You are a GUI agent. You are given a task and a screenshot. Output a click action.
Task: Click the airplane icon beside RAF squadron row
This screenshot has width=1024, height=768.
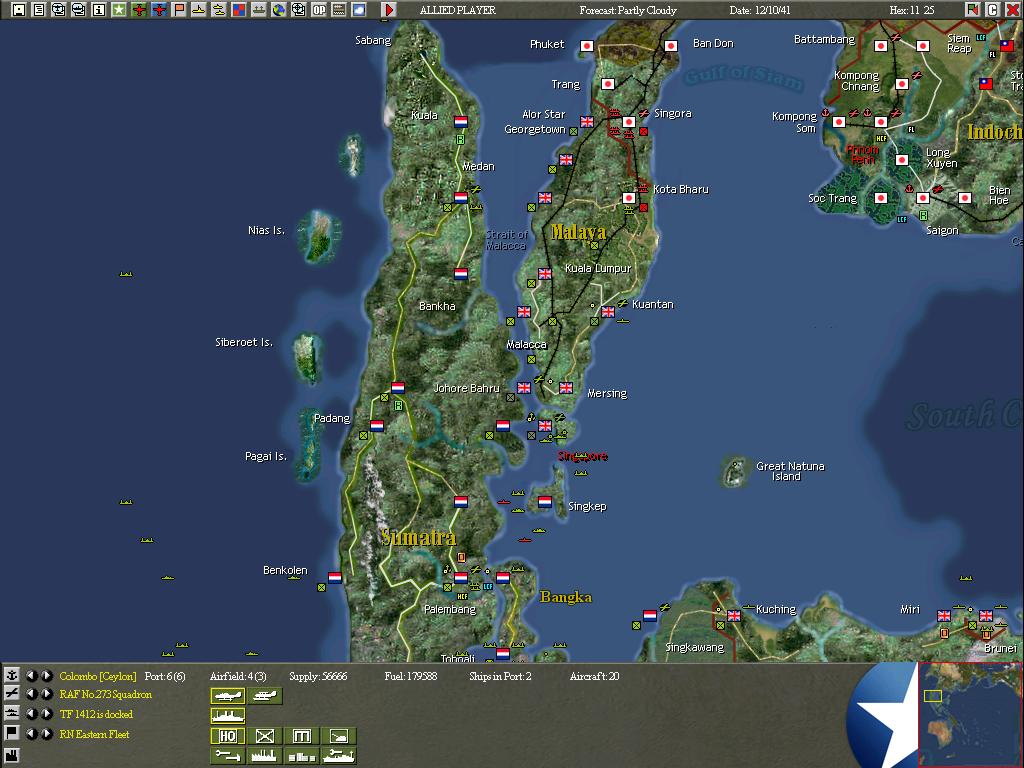coord(12,694)
